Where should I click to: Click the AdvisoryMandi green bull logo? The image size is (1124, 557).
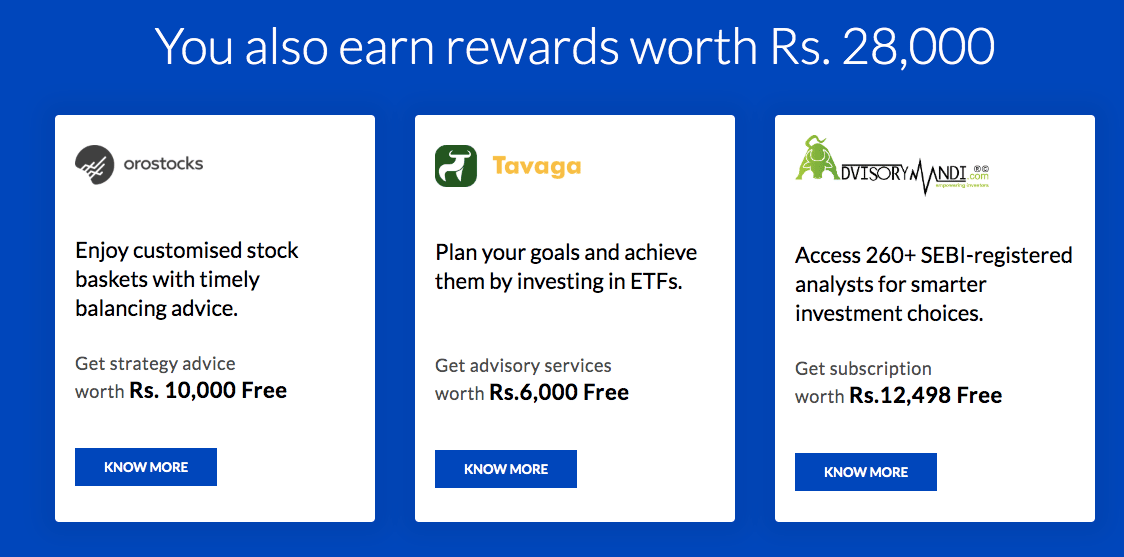(819, 160)
